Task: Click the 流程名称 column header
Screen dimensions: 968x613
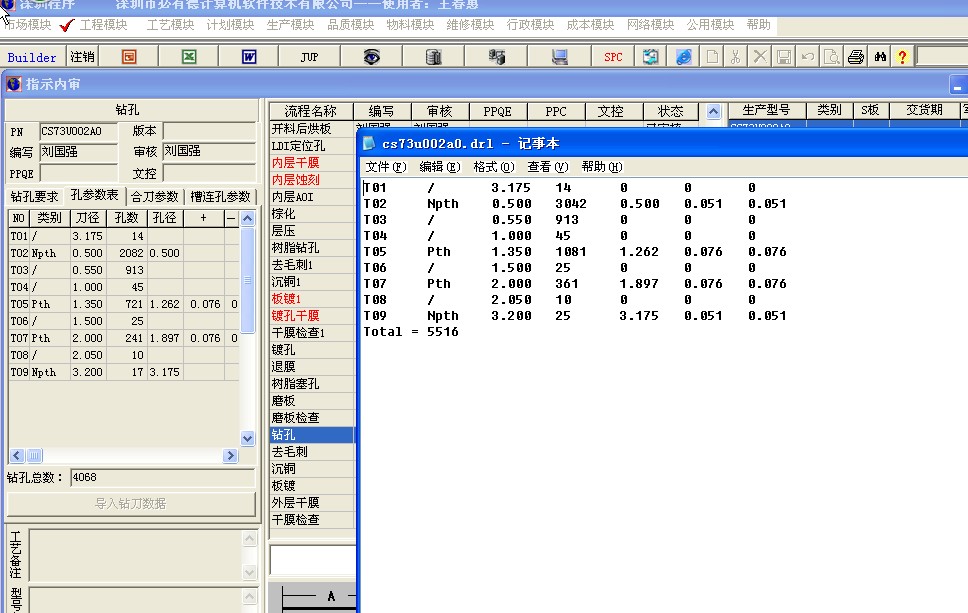Action: pyautogui.click(x=311, y=111)
